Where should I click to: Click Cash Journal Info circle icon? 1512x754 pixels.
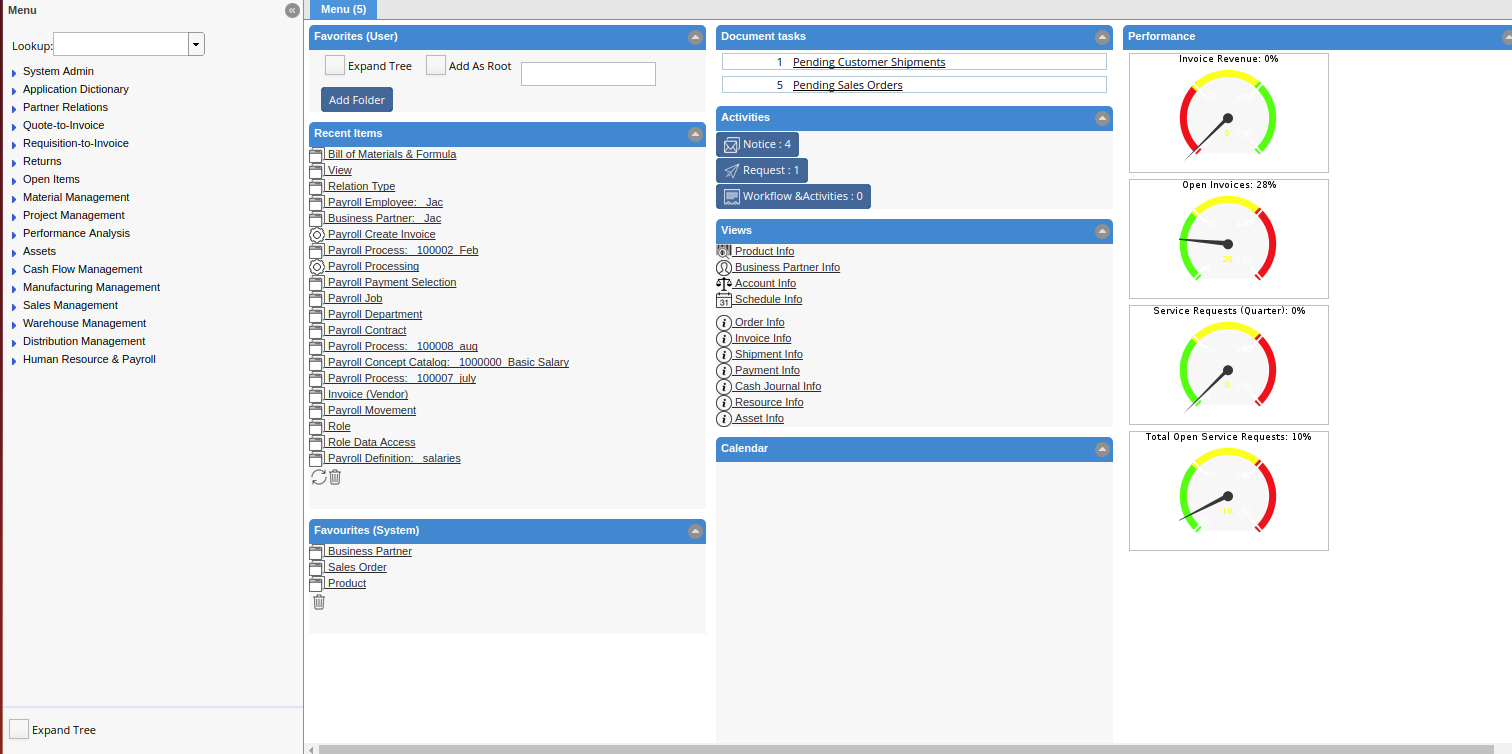(724, 386)
